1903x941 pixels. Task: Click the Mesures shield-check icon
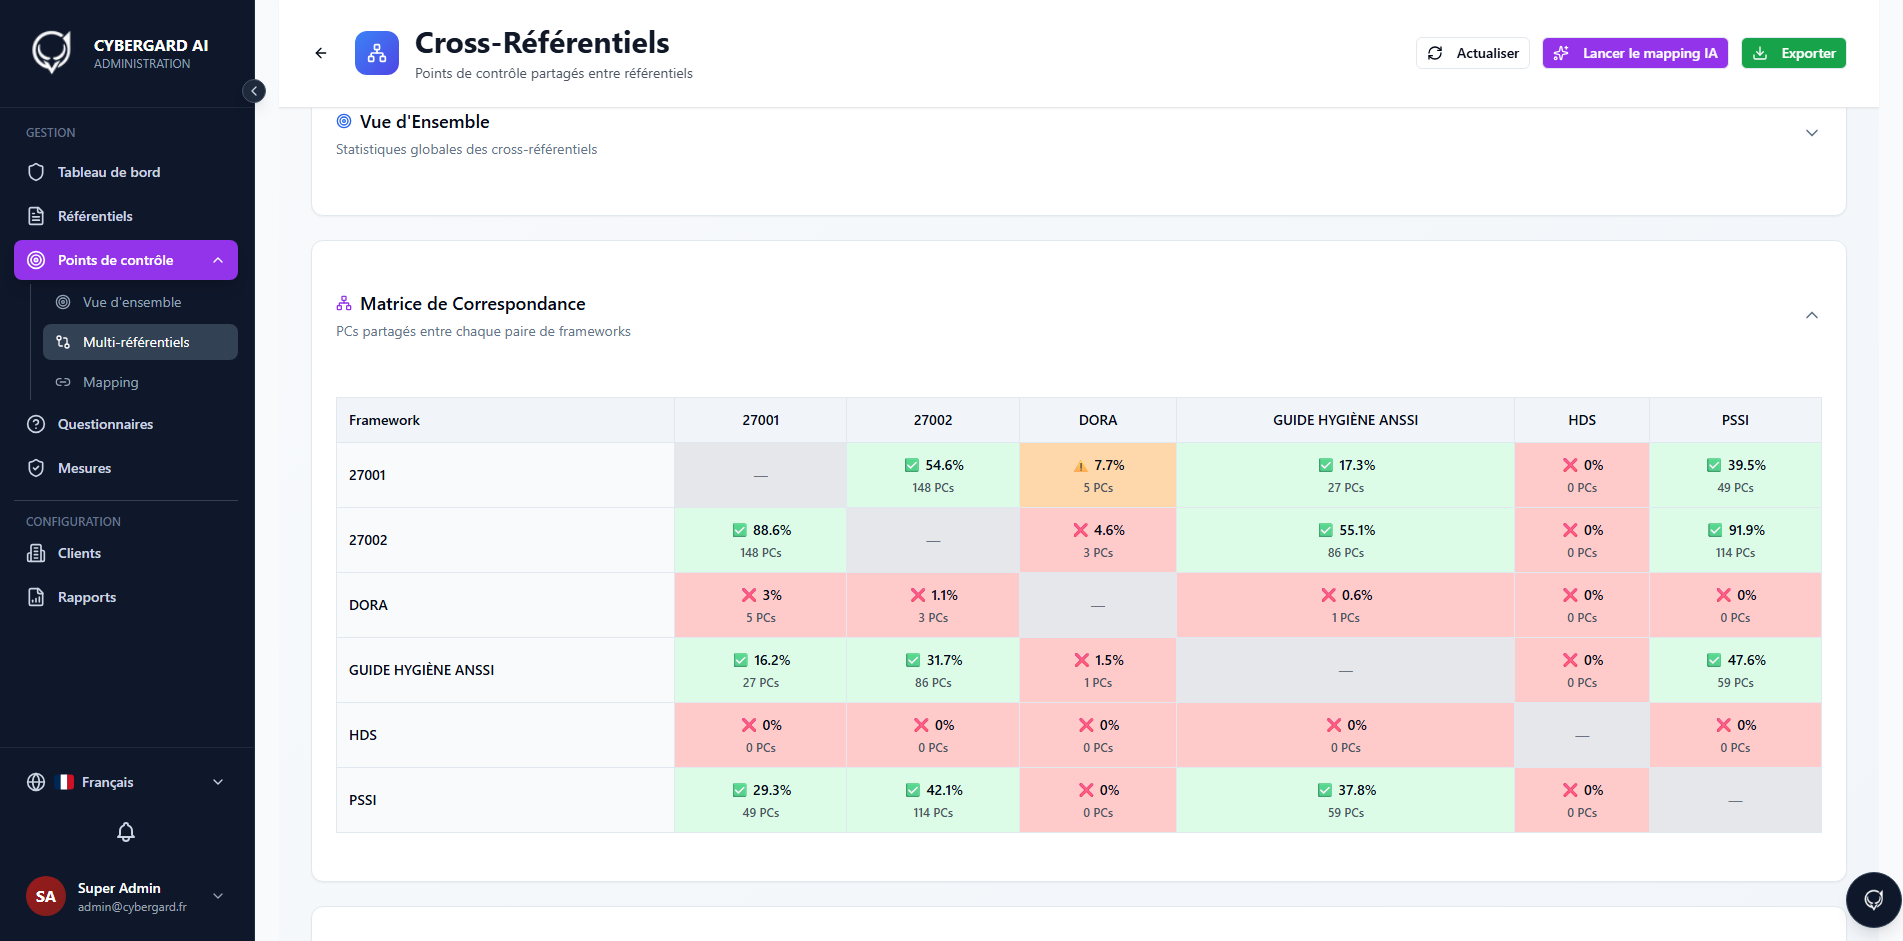point(36,468)
